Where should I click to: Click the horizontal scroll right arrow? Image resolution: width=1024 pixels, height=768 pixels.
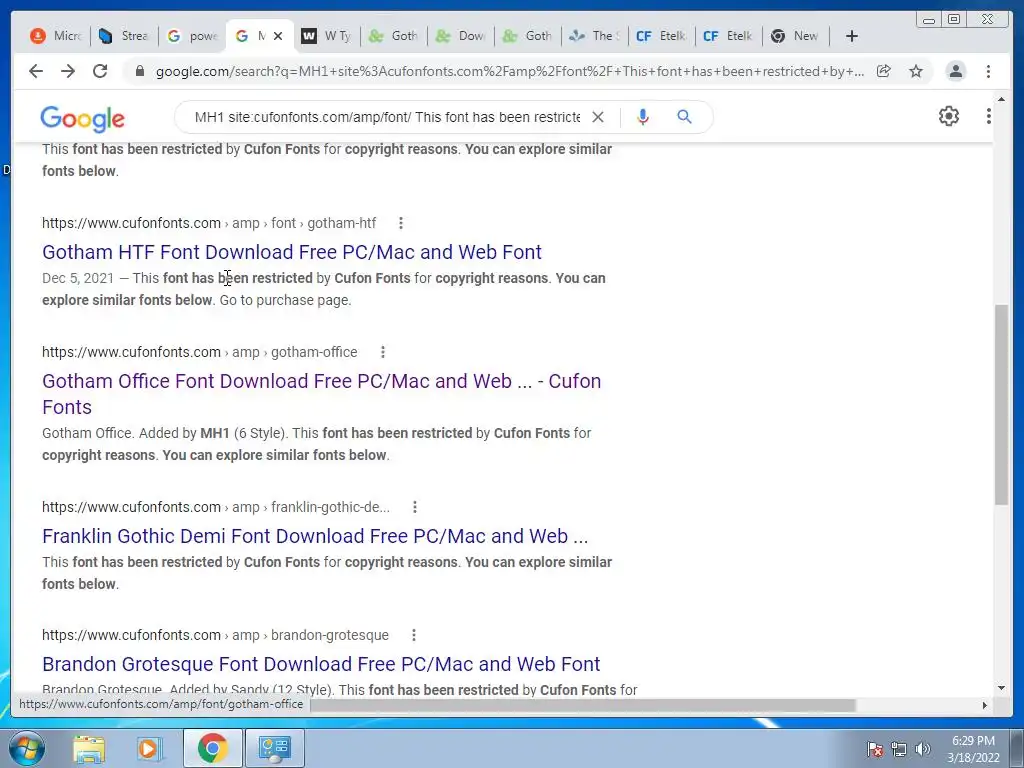(x=985, y=705)
